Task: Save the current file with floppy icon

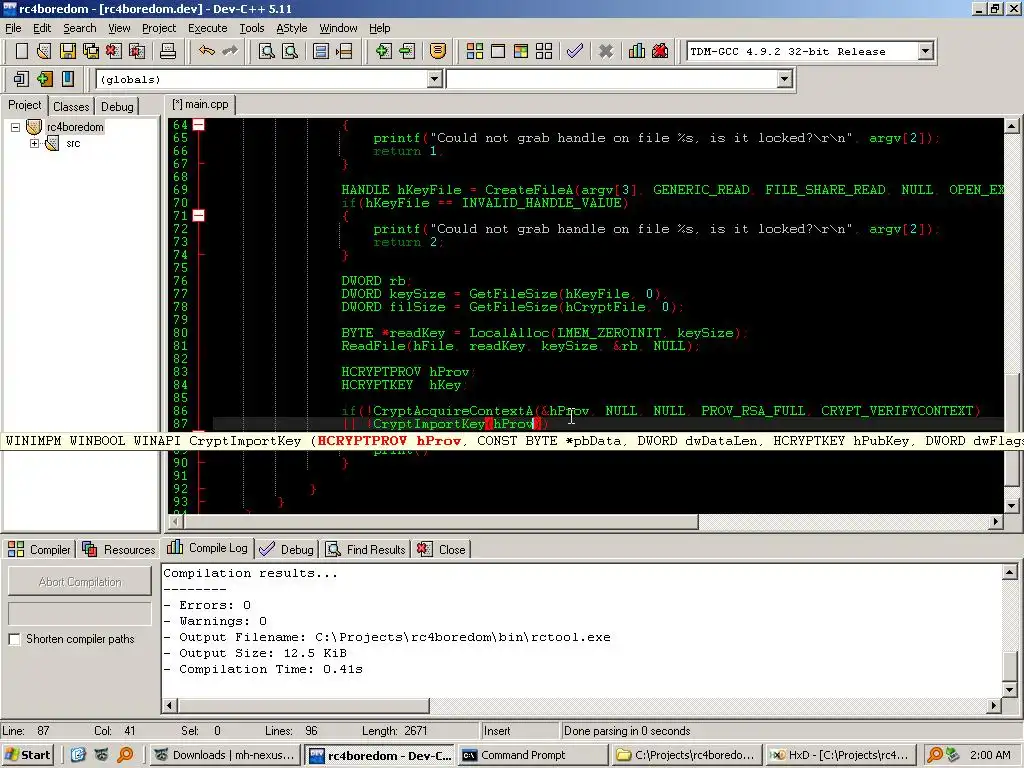Action: tap(67, 51)
